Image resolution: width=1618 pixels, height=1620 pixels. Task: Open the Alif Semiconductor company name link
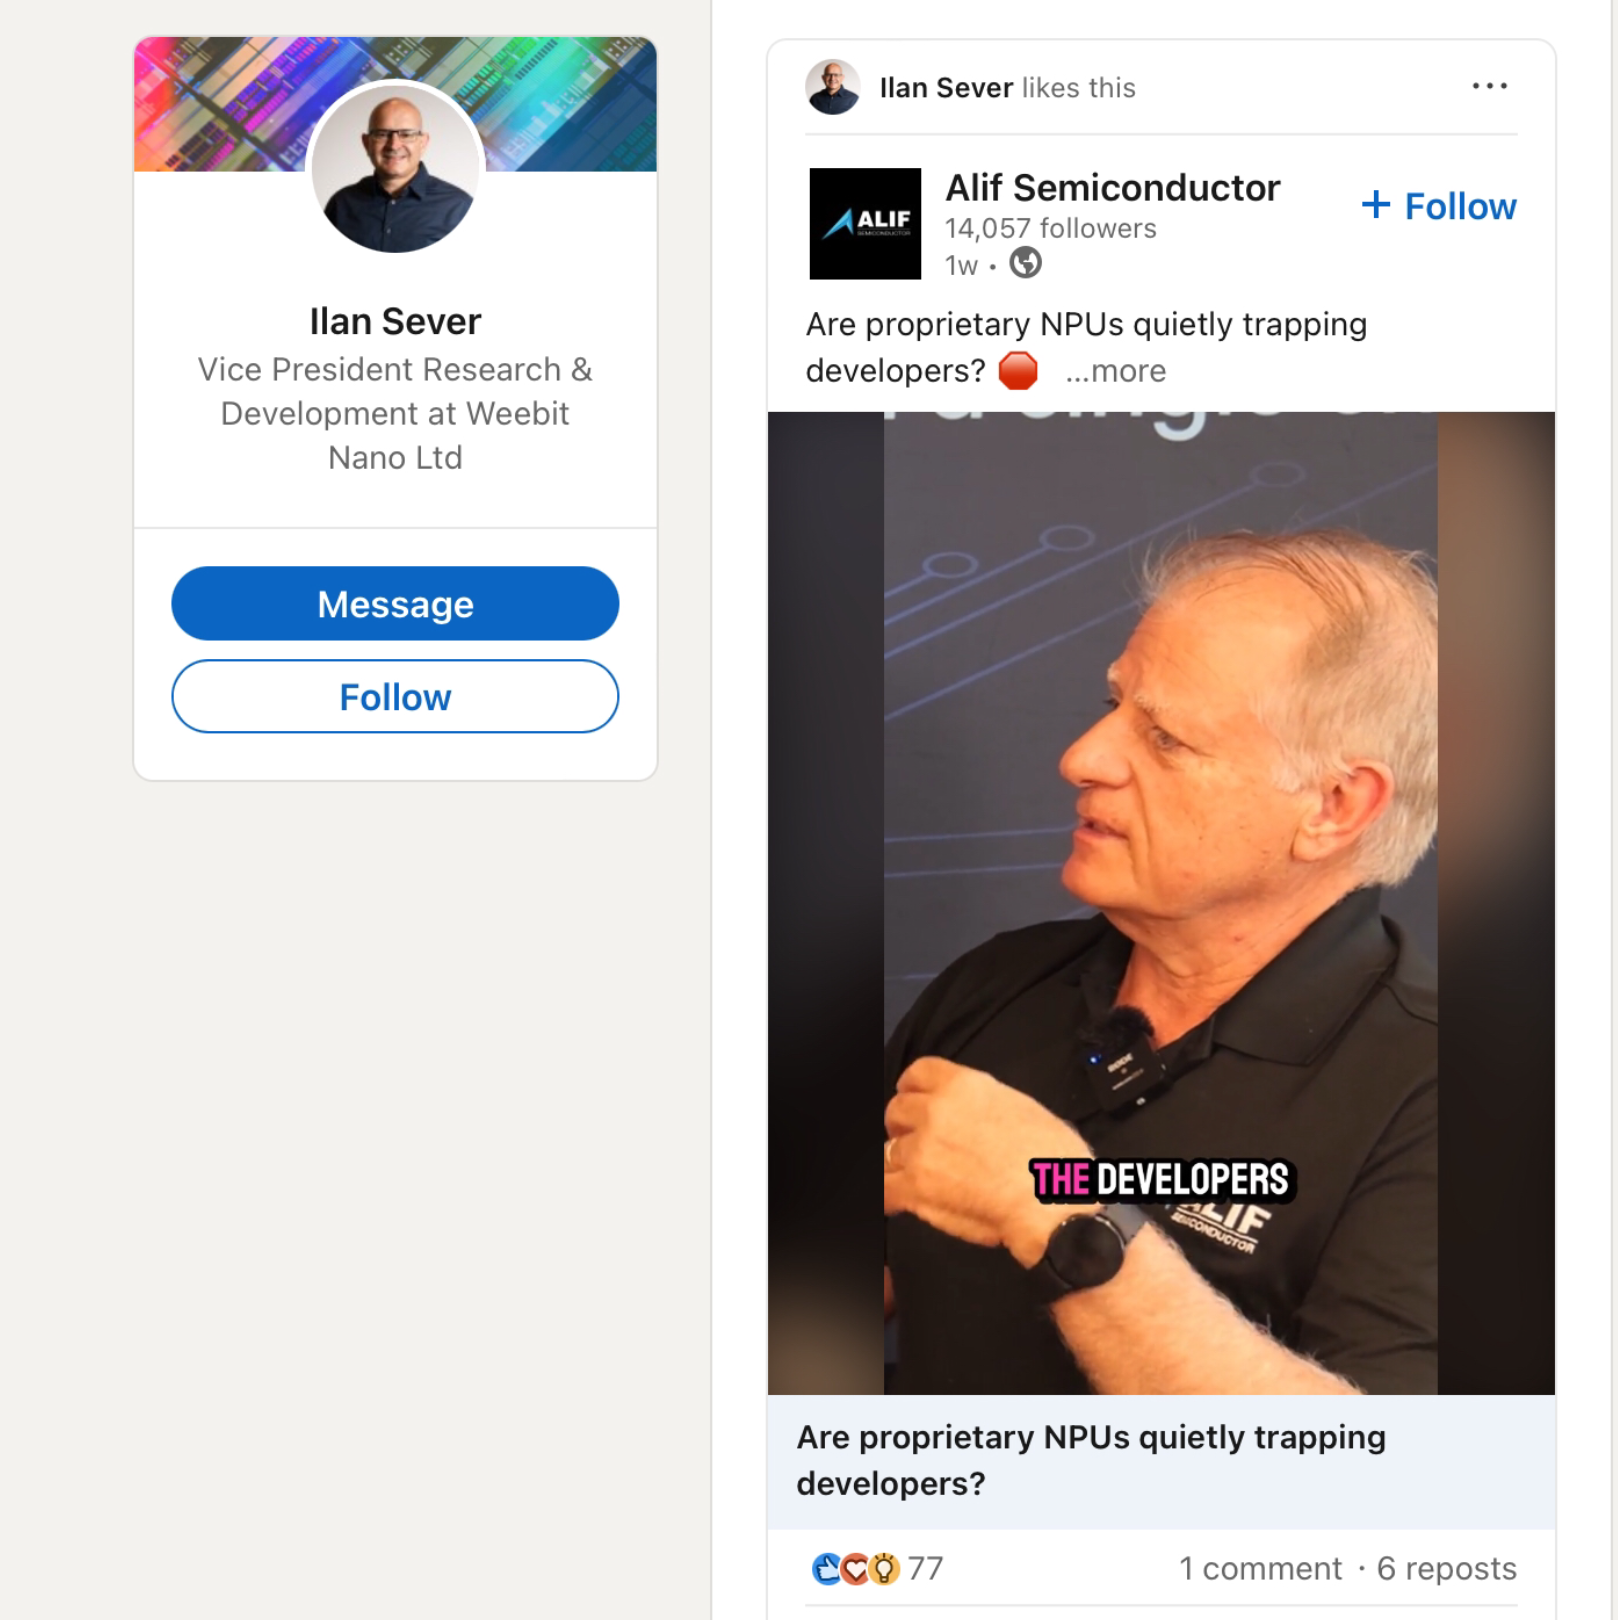coord(1112,188)
